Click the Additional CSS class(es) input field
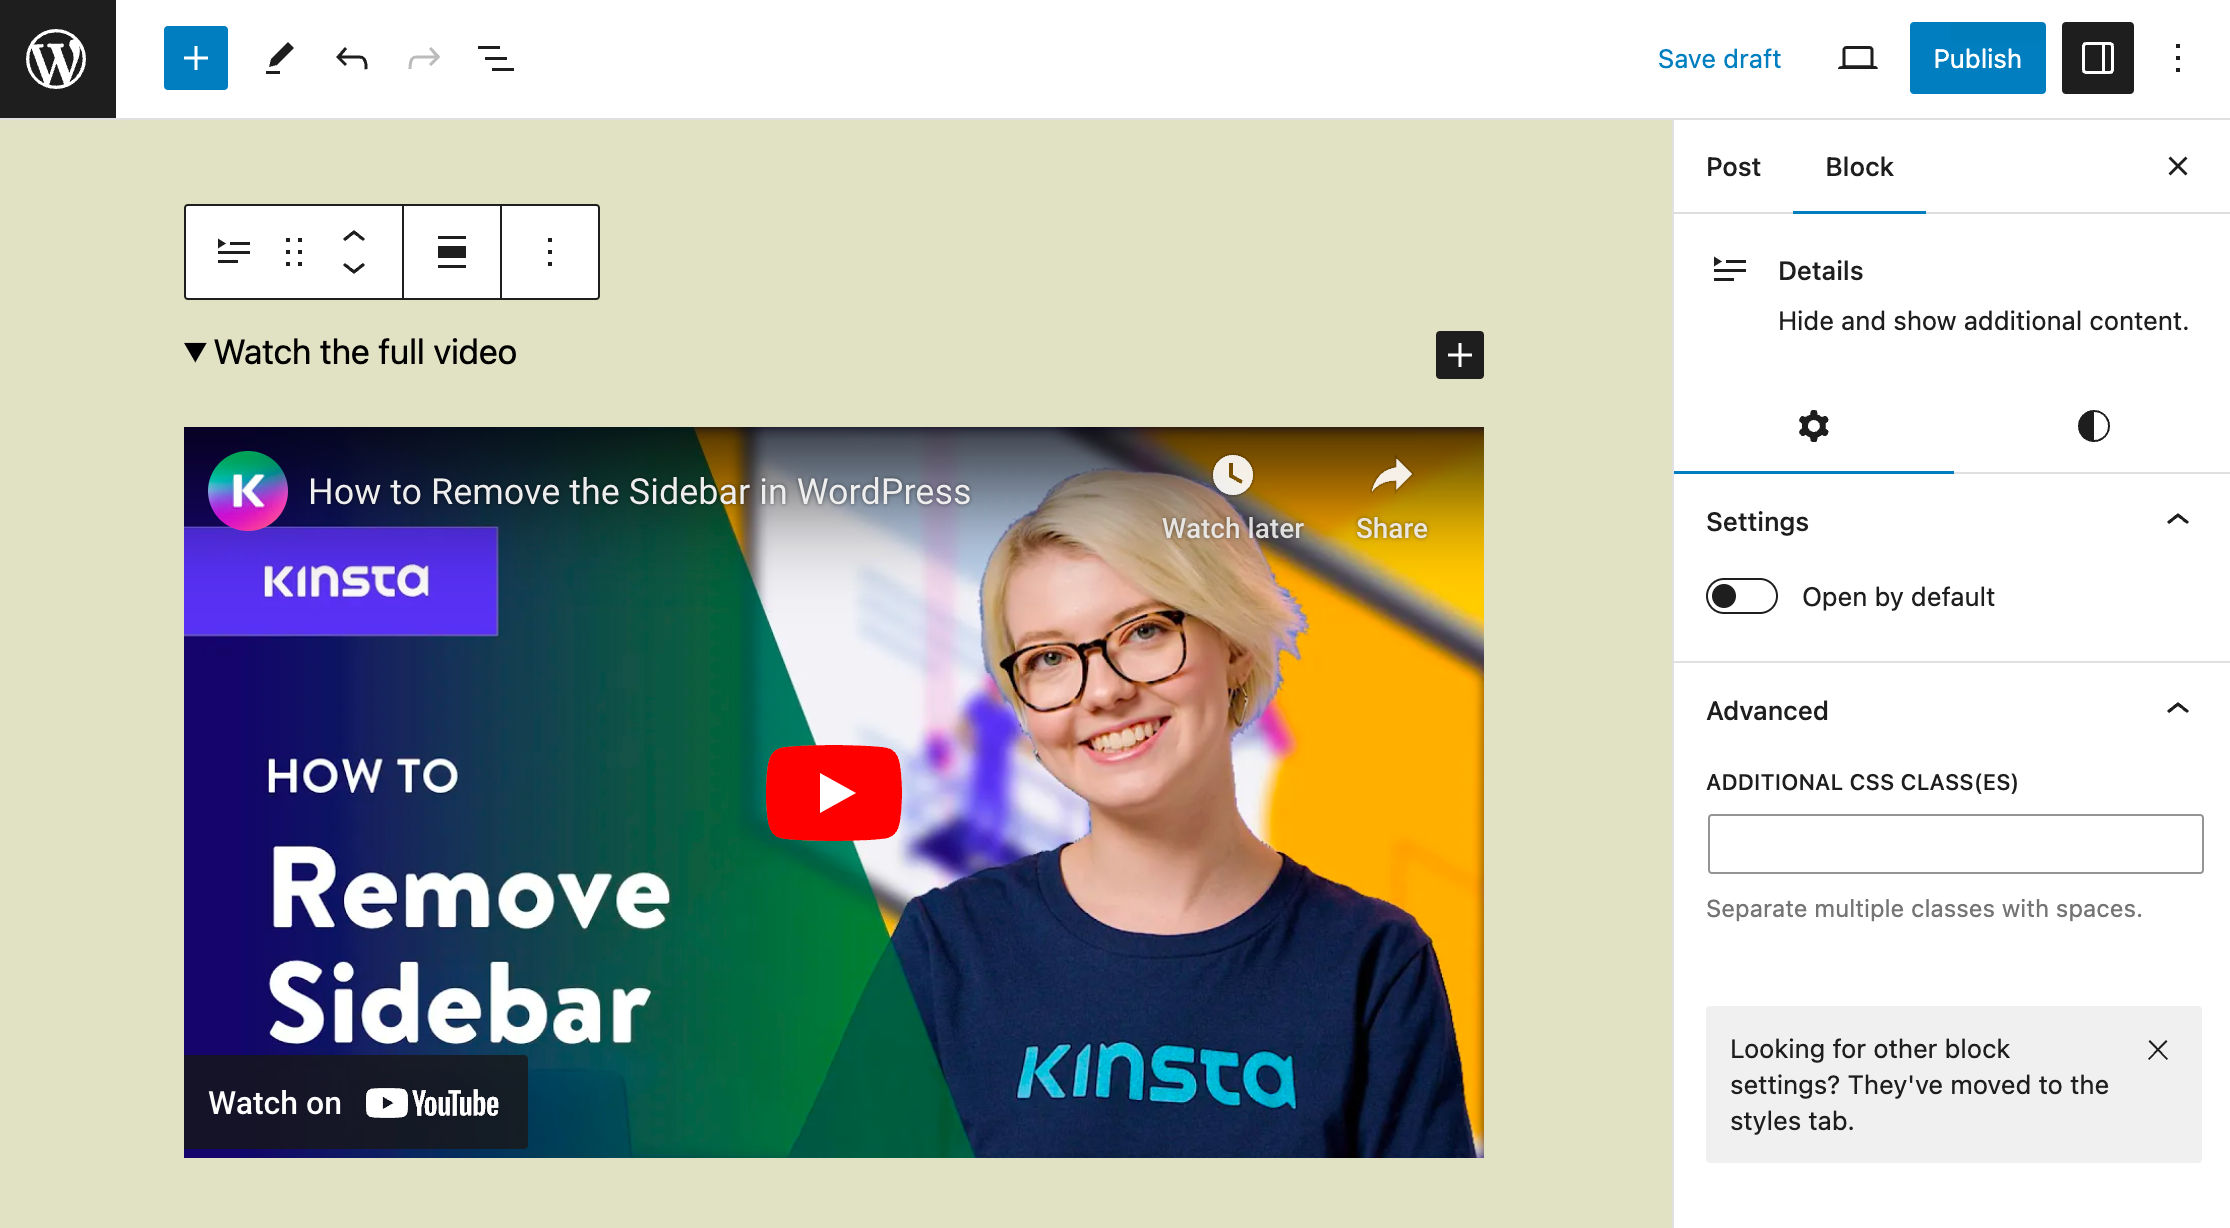This screenshot has height=1228, width=2230. (1955, 844)
